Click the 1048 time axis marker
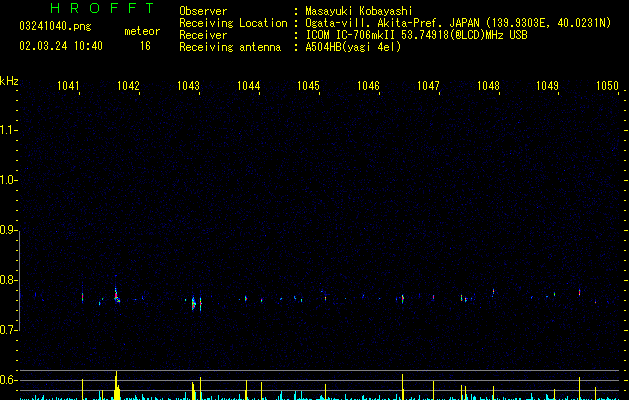Screen dimensions: 629x400 [x=488, y=85]
